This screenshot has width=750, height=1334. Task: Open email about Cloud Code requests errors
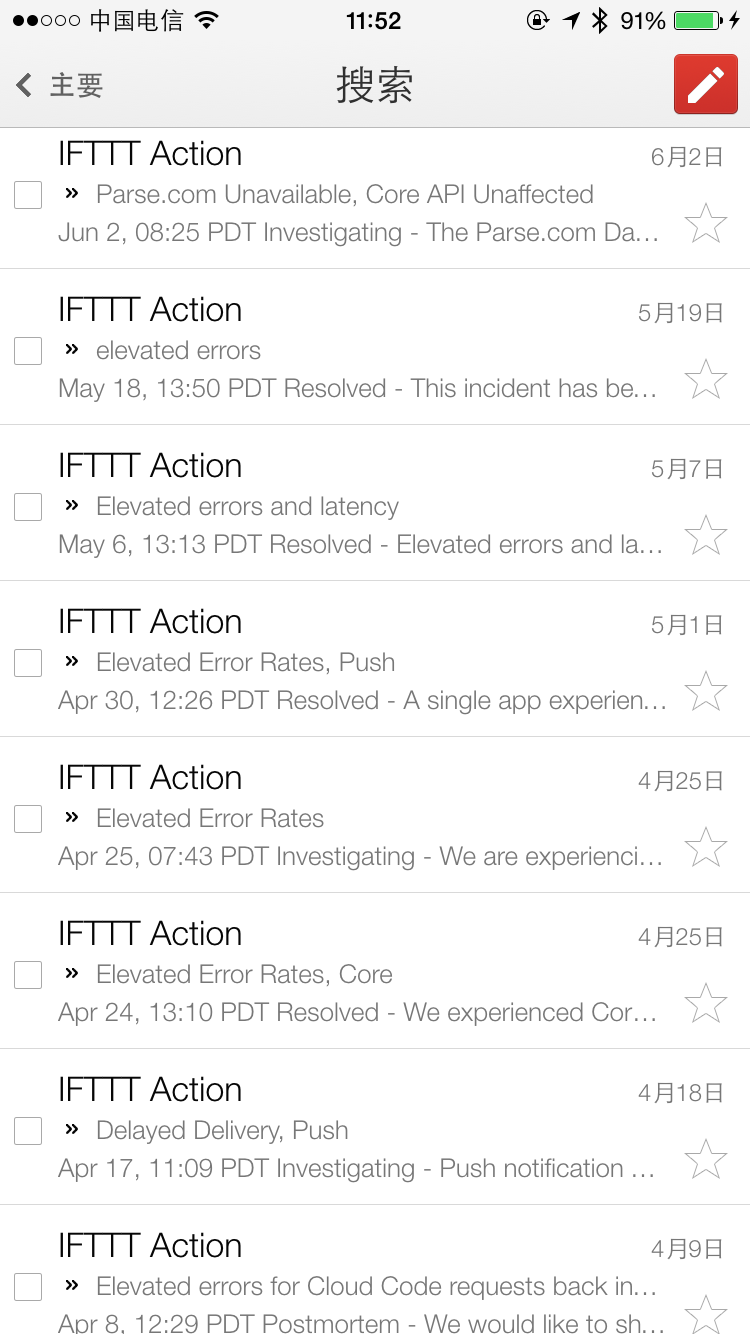click(x=375, y=1287)
